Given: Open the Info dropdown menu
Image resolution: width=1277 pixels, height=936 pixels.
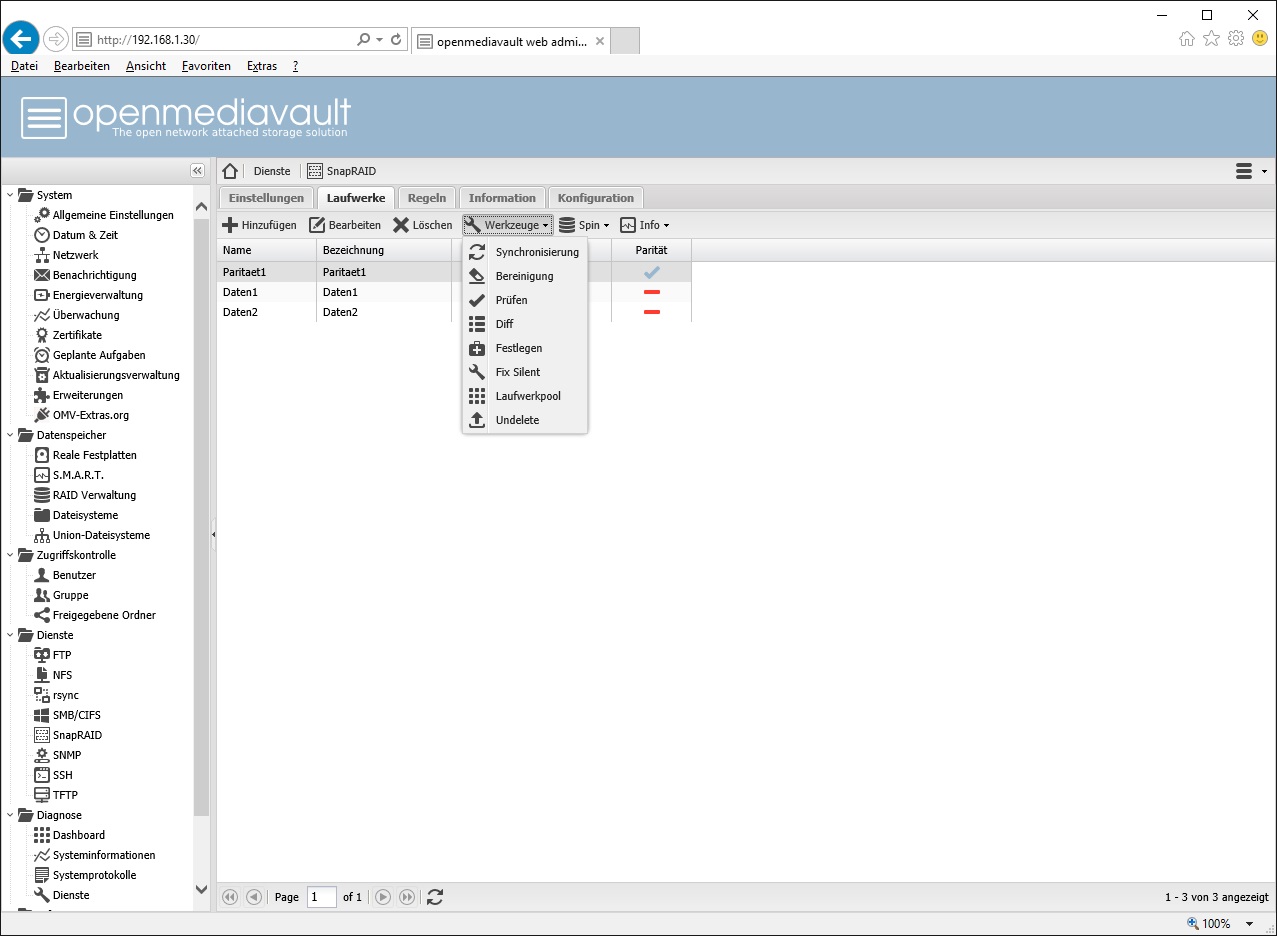Looking at the screenshot, I should pyautogui.click(x=645, y=225).
